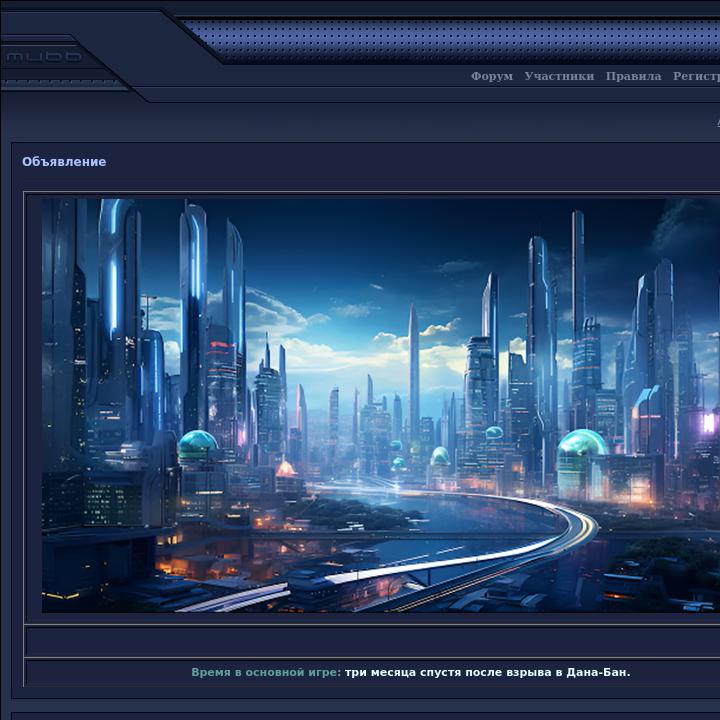Click the Время в основной игре label

coord(265,672)
